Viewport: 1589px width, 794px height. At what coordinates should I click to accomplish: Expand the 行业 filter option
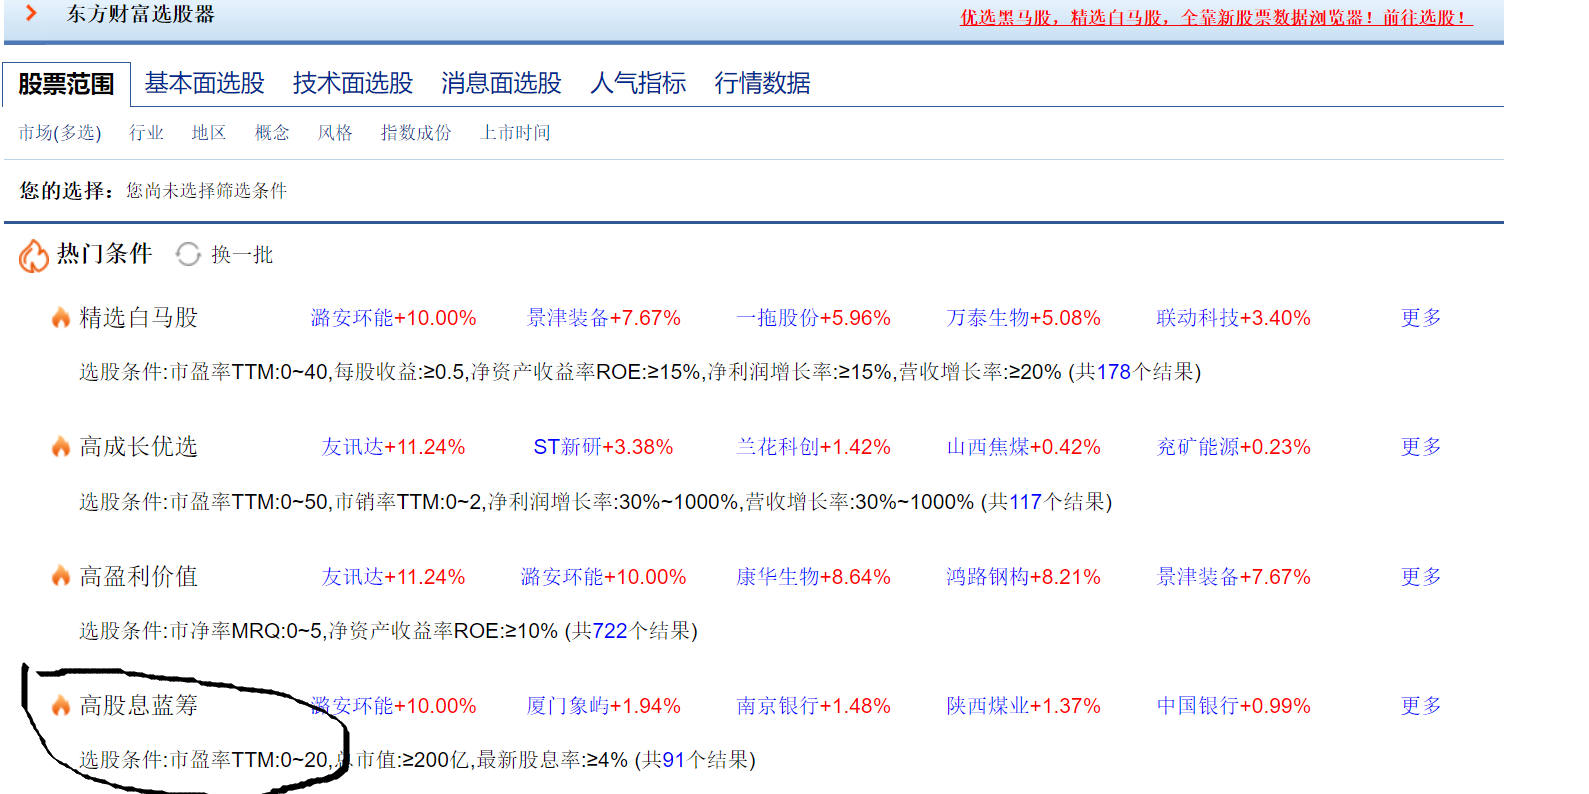pyautogui.click(x=146, y=133)
